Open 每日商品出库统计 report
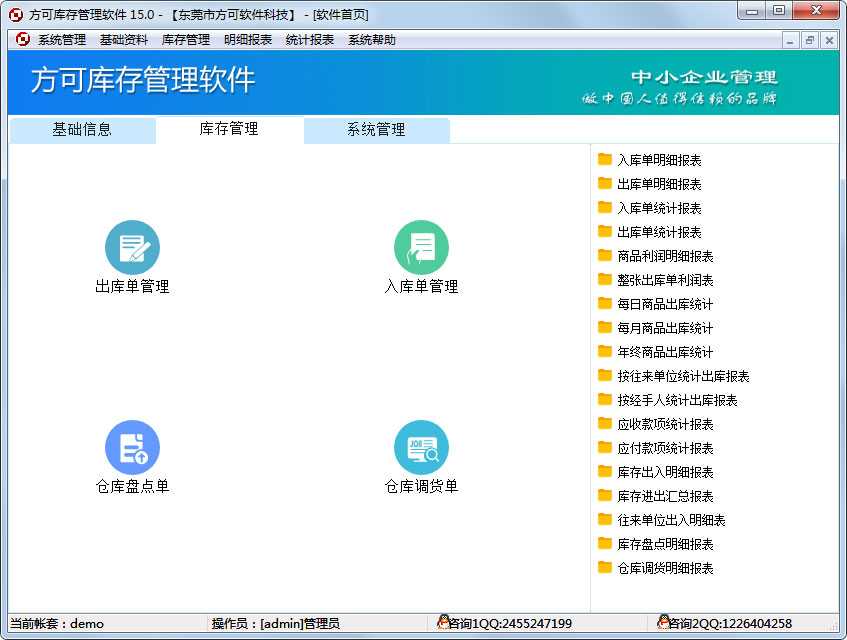This screenshot has height=640, width=847. pyautogui.click(x=665, y=304)
